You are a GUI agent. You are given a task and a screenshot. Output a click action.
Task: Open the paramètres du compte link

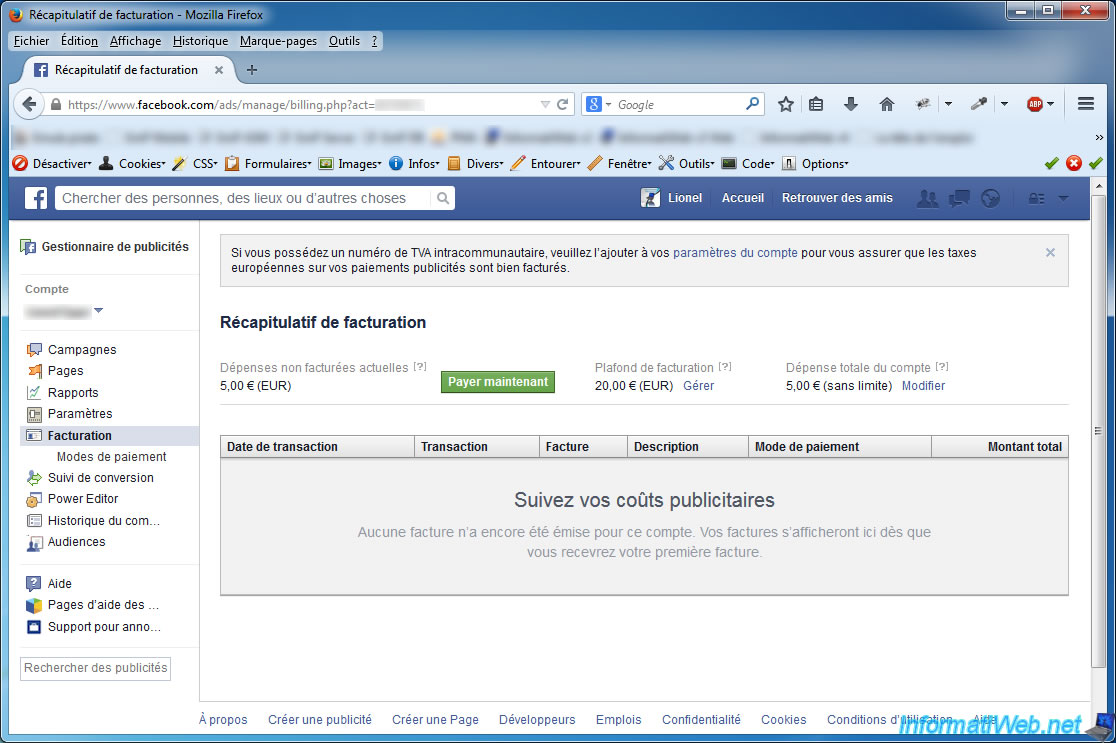[x=735, y=253]
